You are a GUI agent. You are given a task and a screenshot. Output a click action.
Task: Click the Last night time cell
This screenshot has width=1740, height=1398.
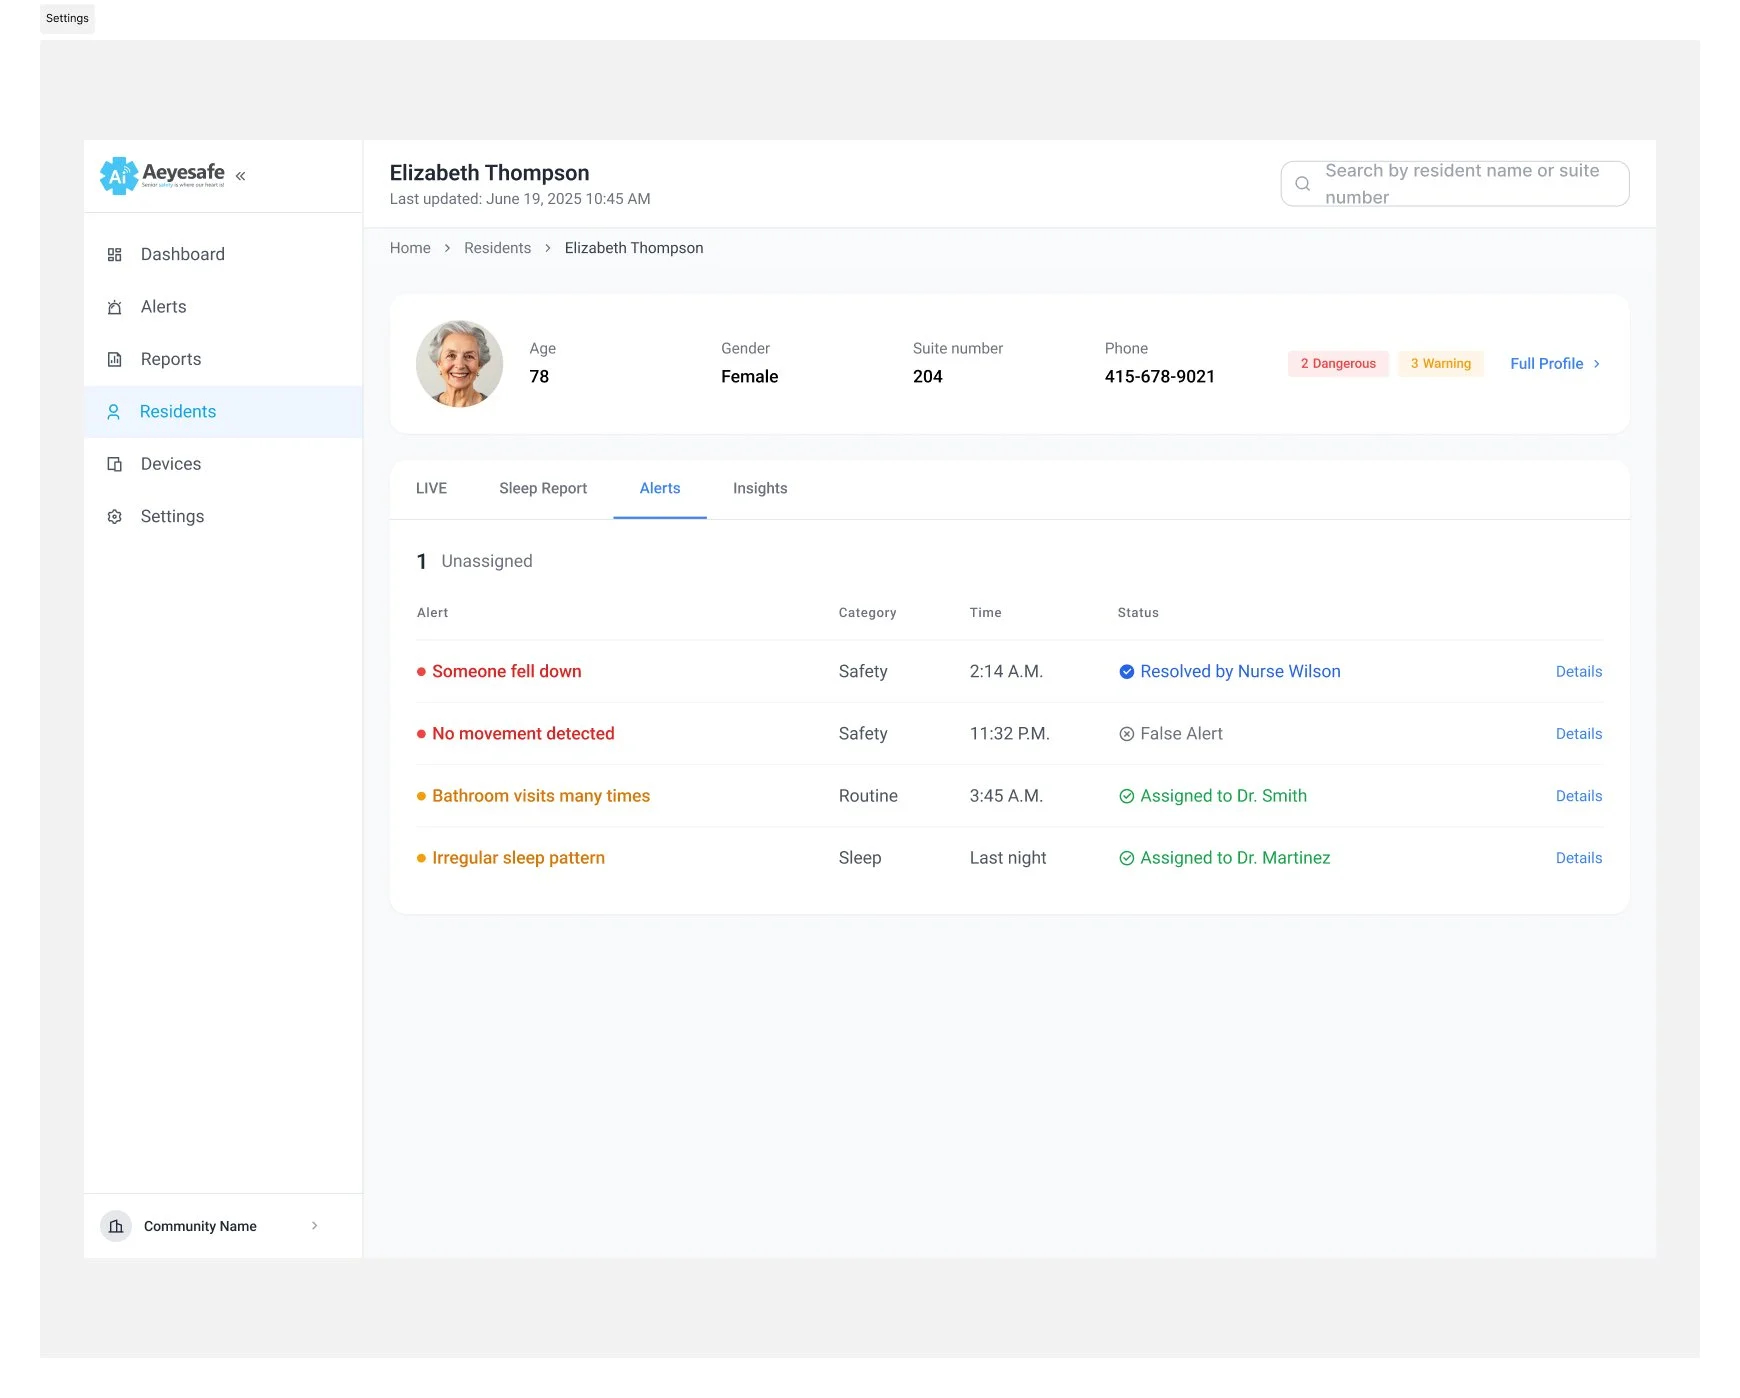point(1008,858)
